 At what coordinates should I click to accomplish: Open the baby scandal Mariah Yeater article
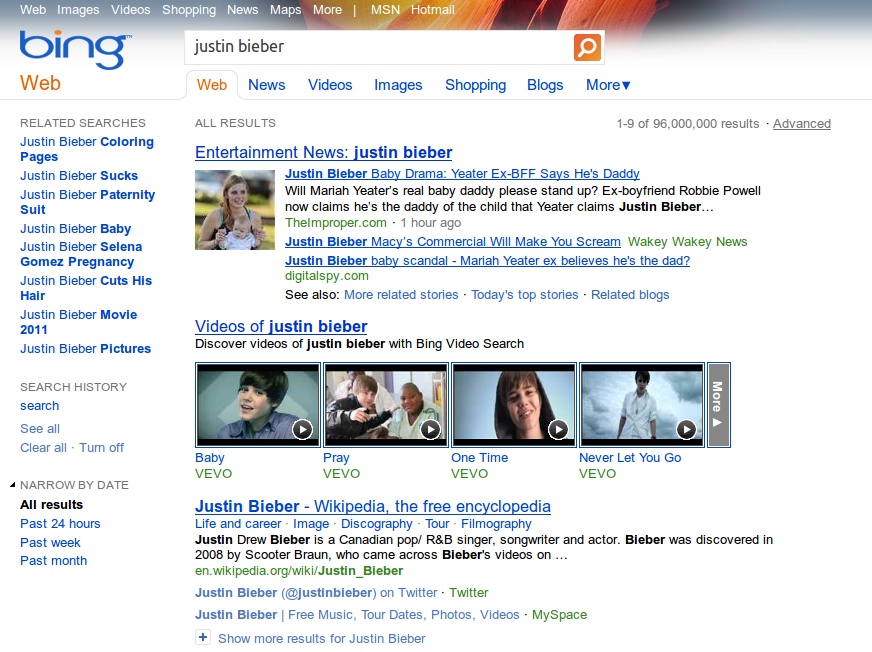coord(487,260)
